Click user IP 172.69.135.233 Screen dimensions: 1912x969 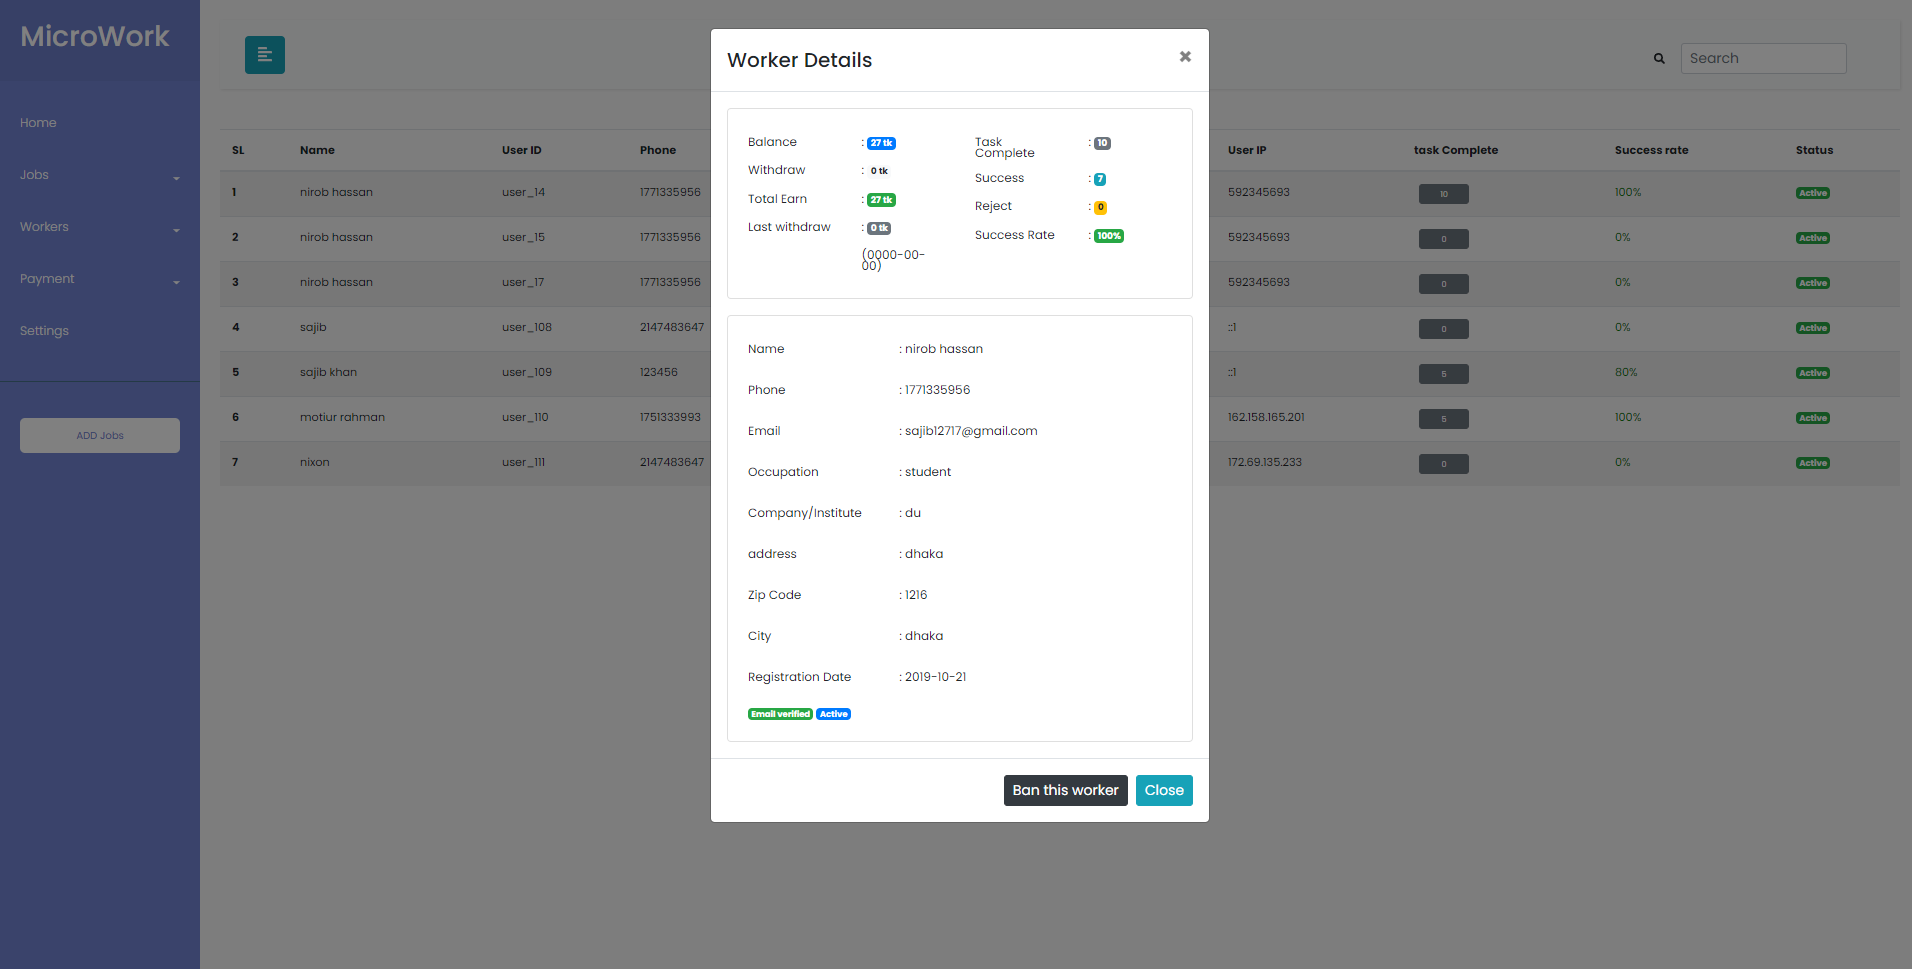pos(1265,462)
